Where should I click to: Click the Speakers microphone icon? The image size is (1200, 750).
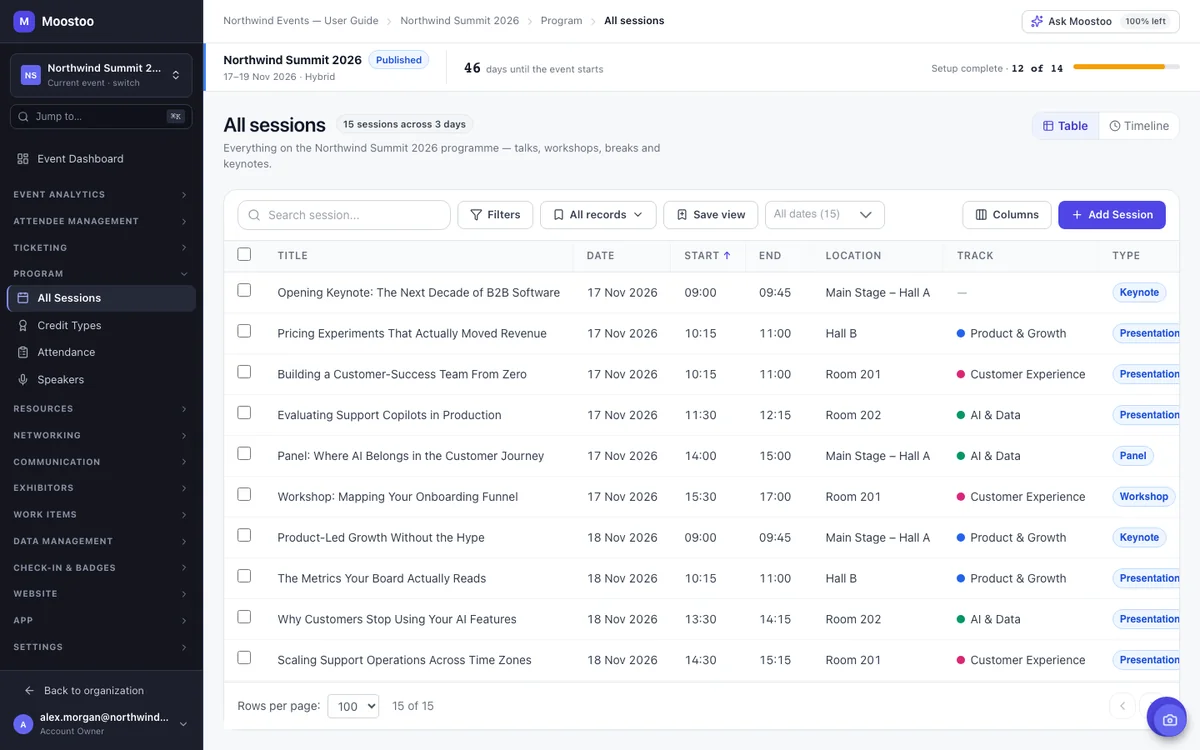(23, 380)
